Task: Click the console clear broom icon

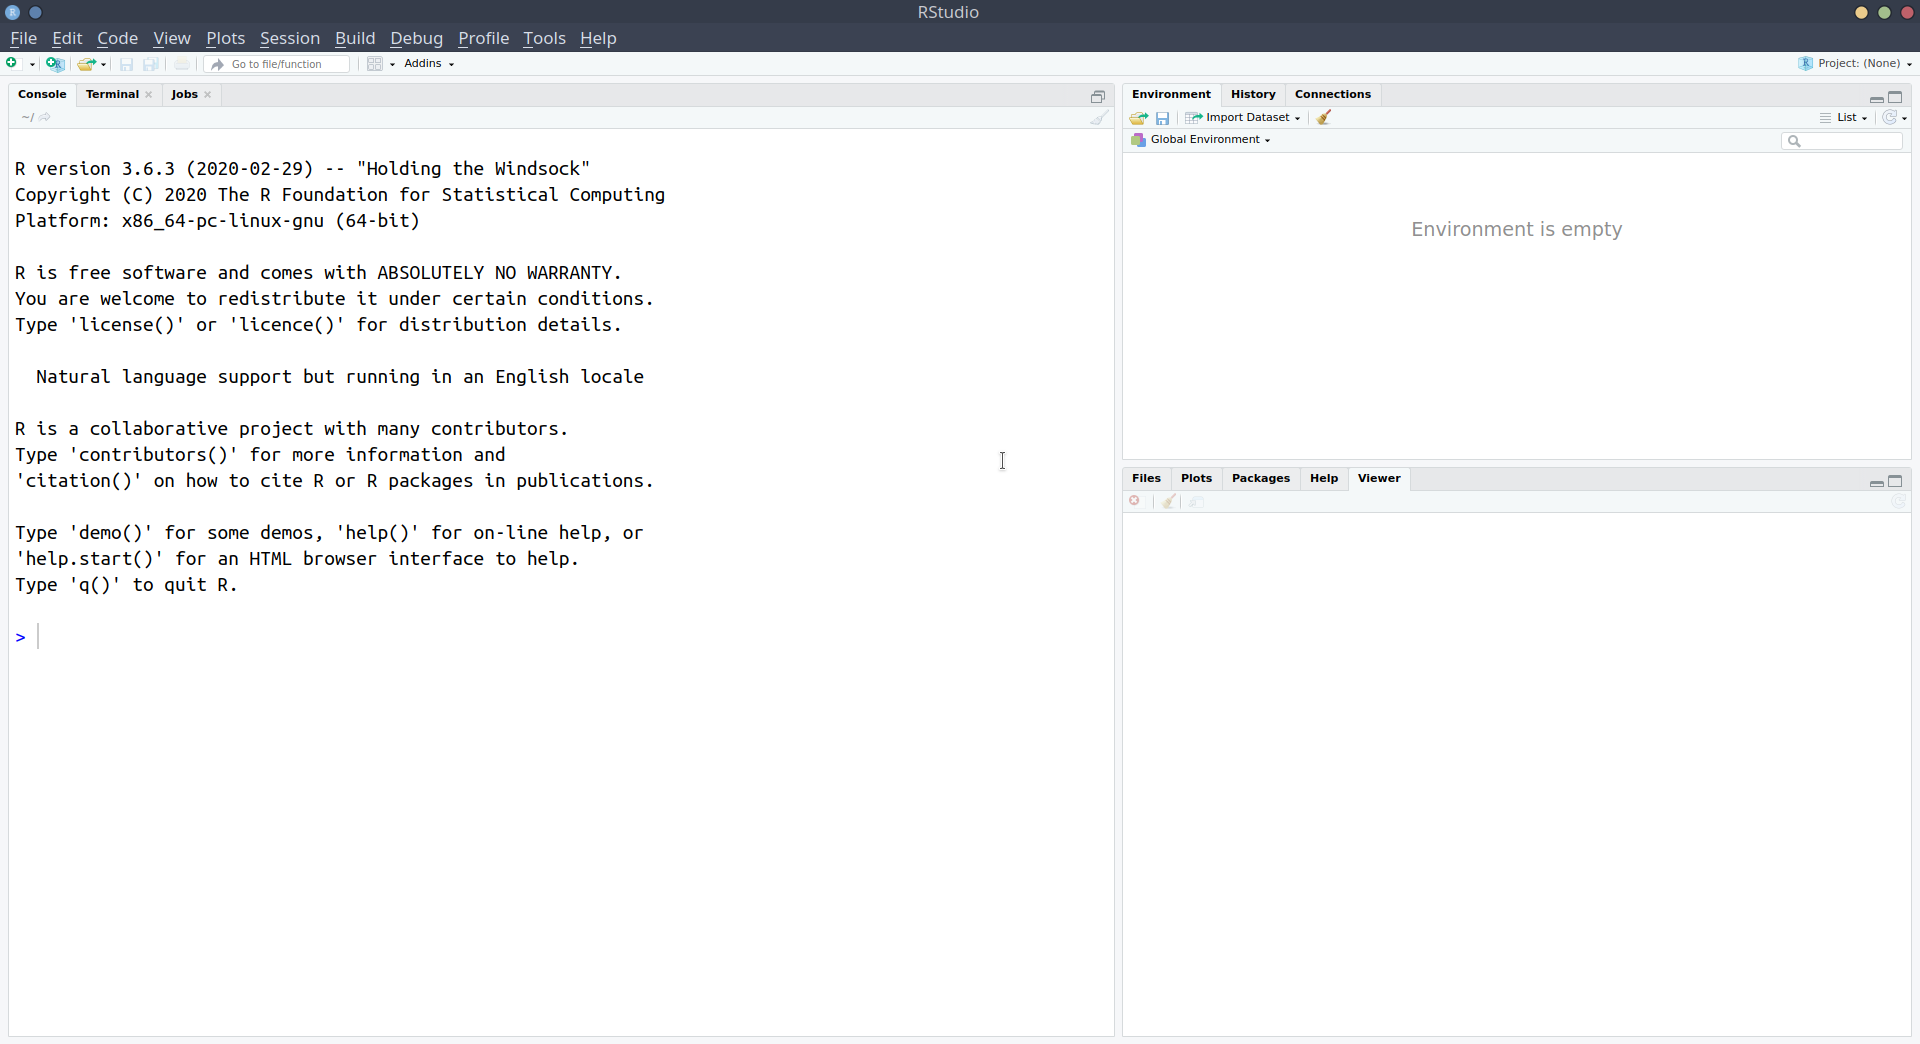Action: (1099, 118)
